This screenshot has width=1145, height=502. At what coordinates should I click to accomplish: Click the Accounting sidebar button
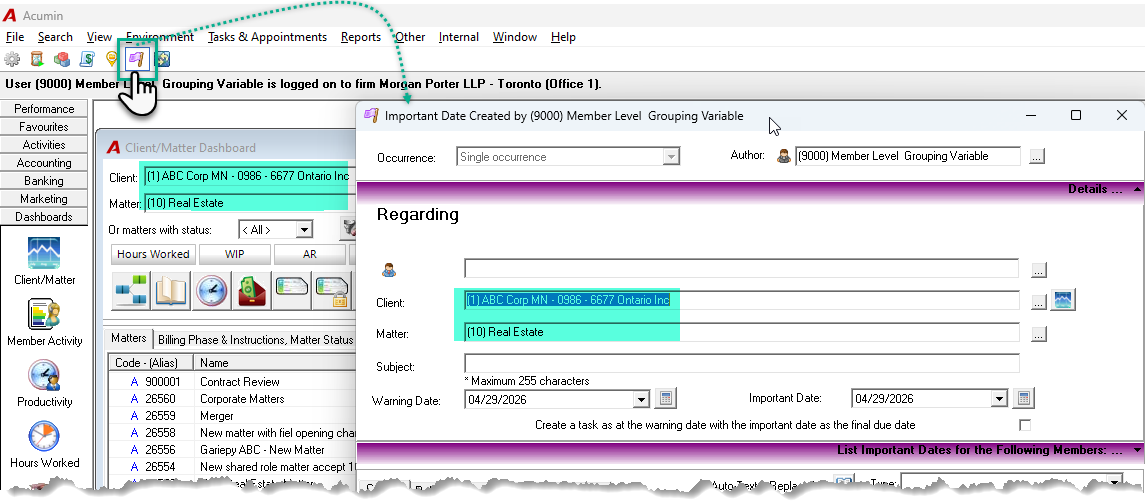[x=44, y=163]
